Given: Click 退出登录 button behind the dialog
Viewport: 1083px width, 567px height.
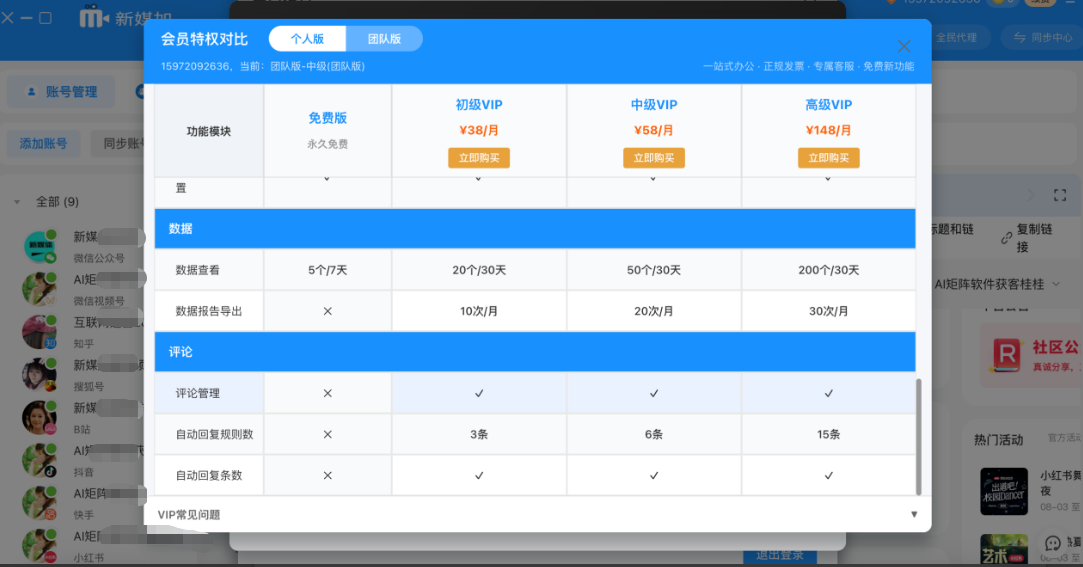Looking at the screenshot, I should tap(780, 555).
